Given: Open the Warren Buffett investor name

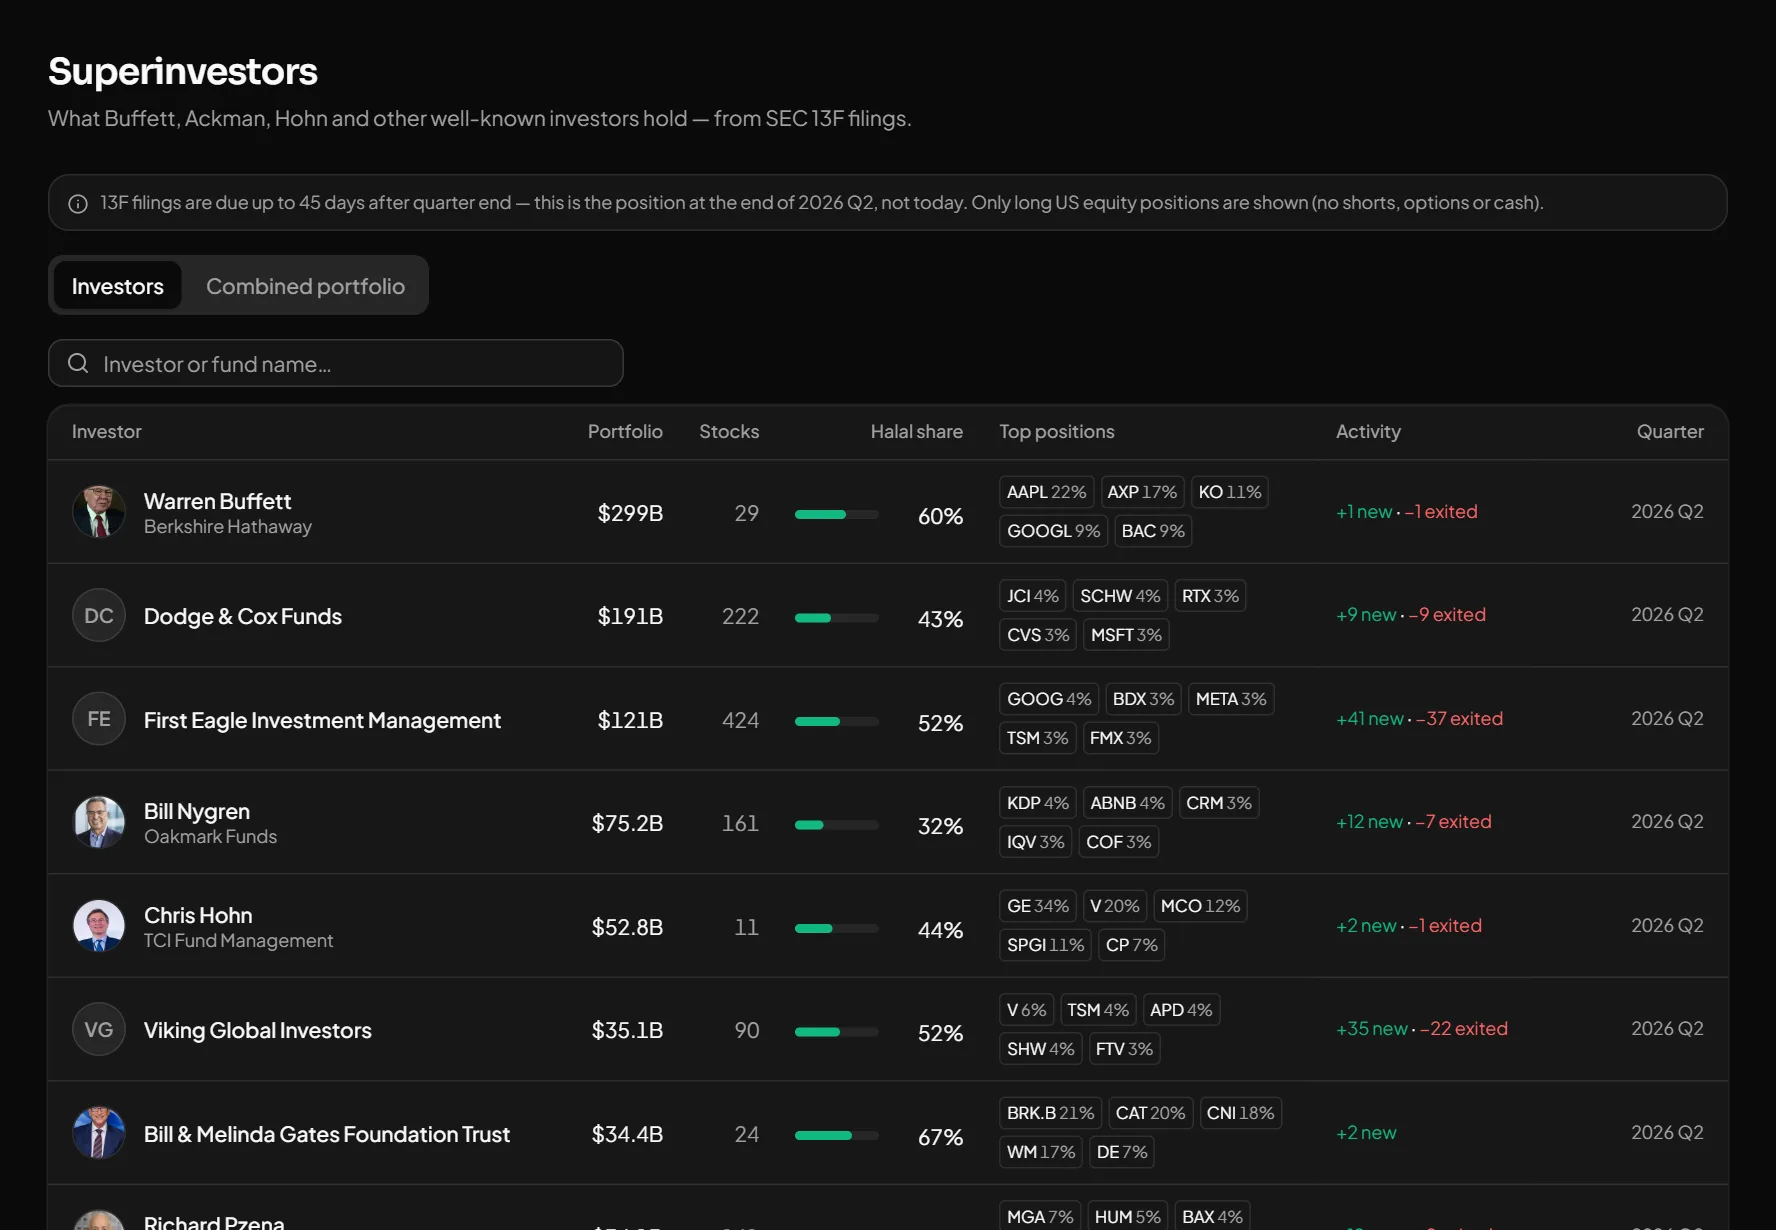Looking at the screenshot, I should pyautogui.click(x=217, y=501).
